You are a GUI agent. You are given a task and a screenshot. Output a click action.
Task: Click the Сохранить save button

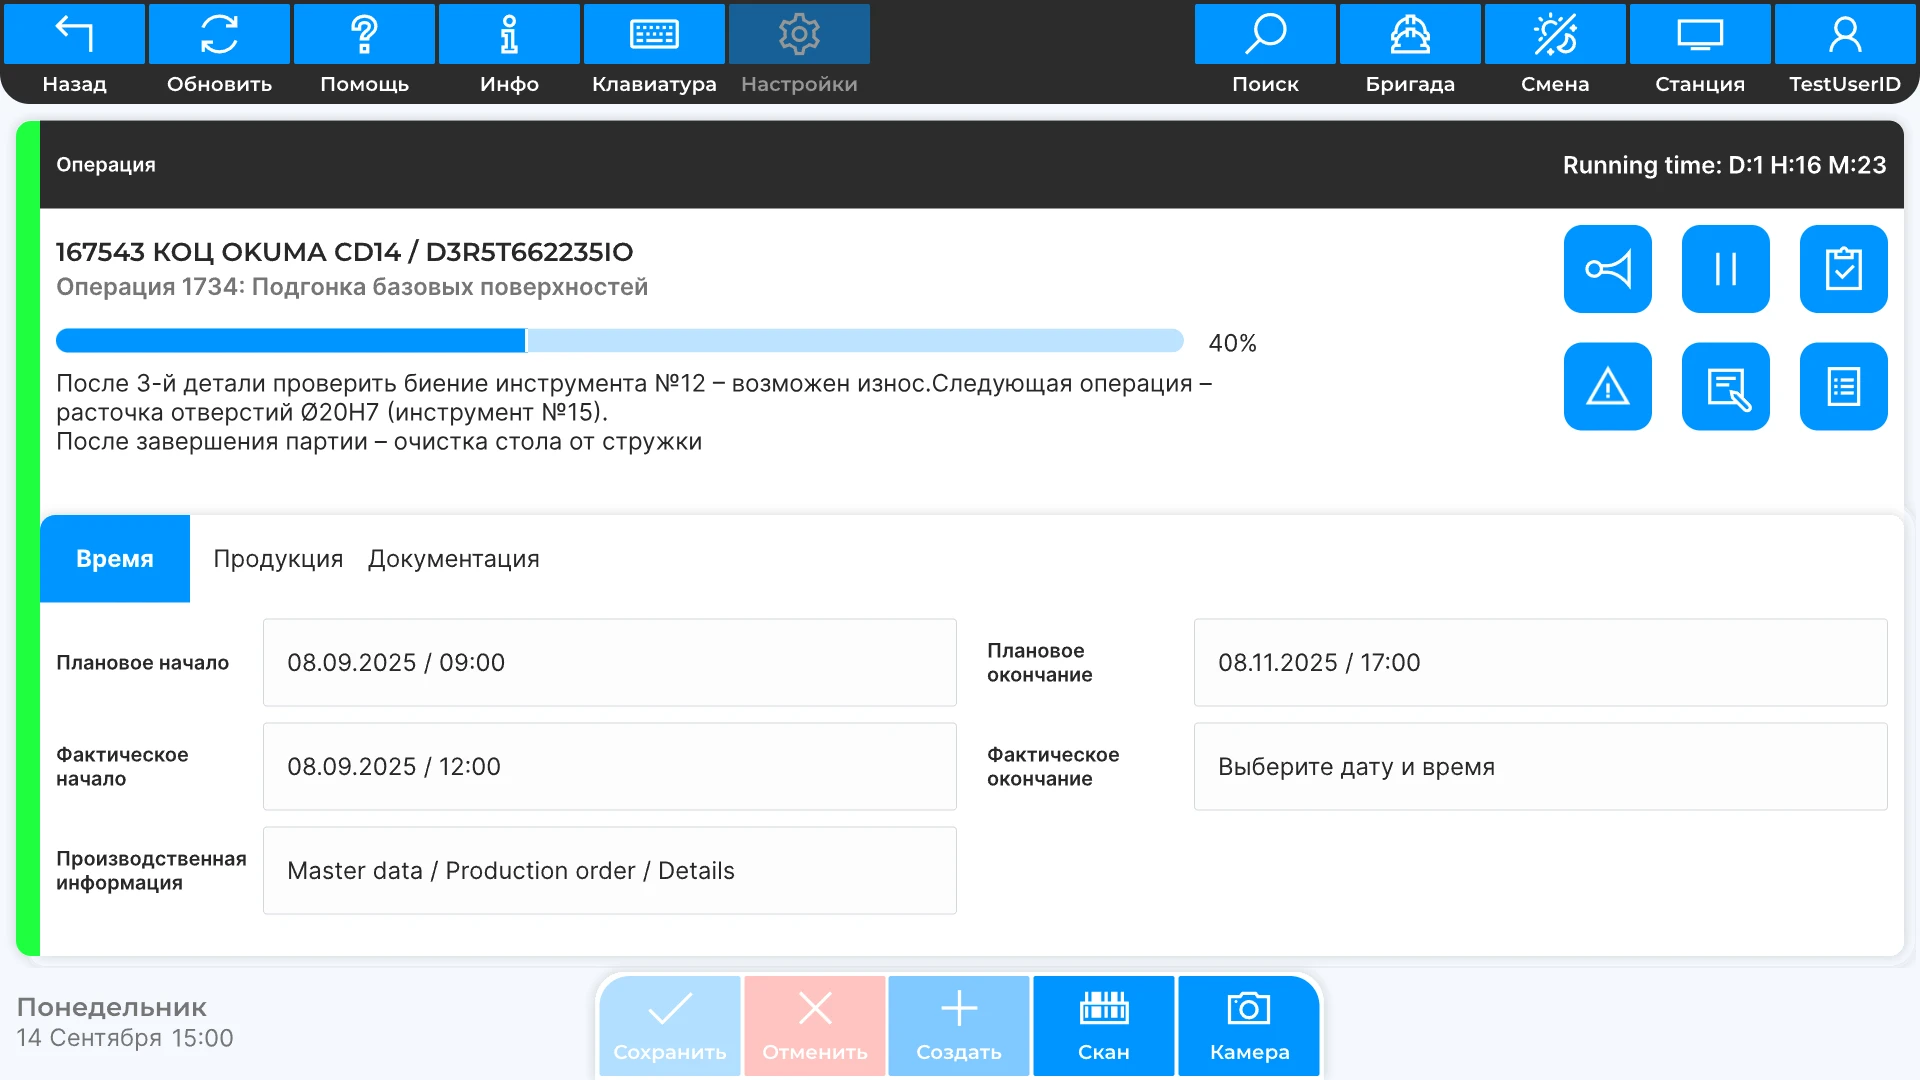670,1026
